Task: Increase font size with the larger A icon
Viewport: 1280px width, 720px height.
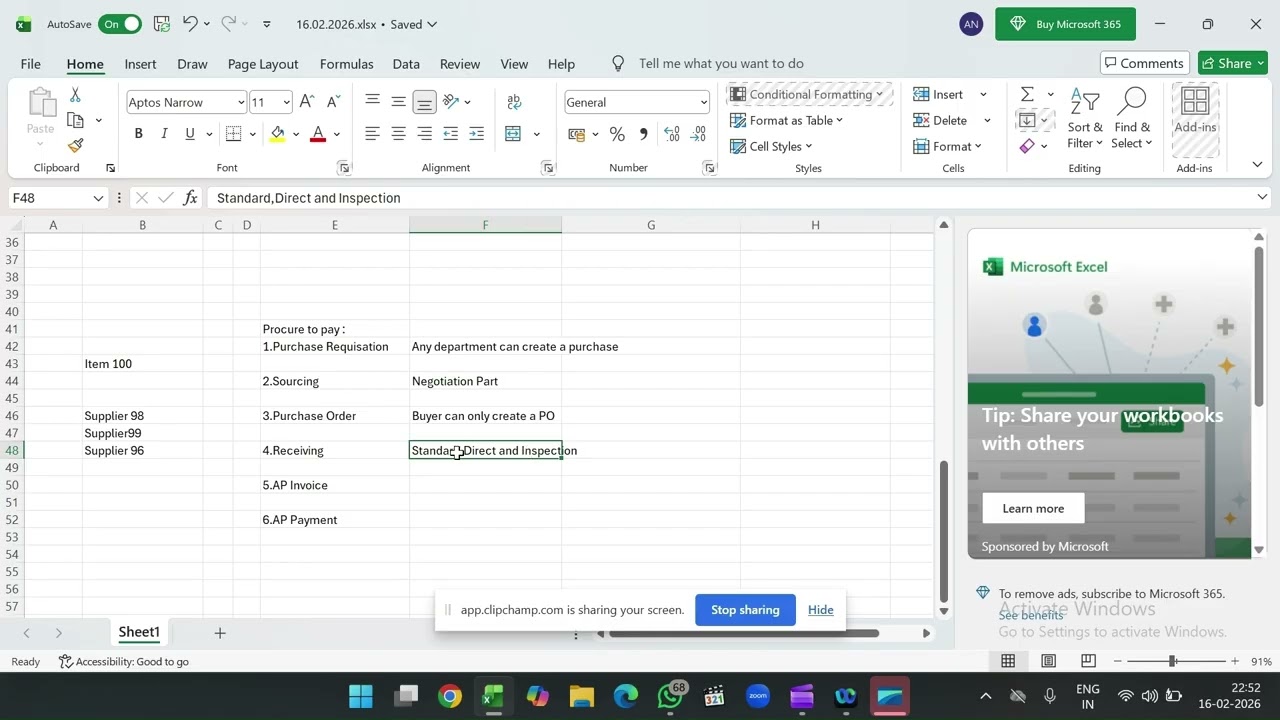Action: (308, 102)
